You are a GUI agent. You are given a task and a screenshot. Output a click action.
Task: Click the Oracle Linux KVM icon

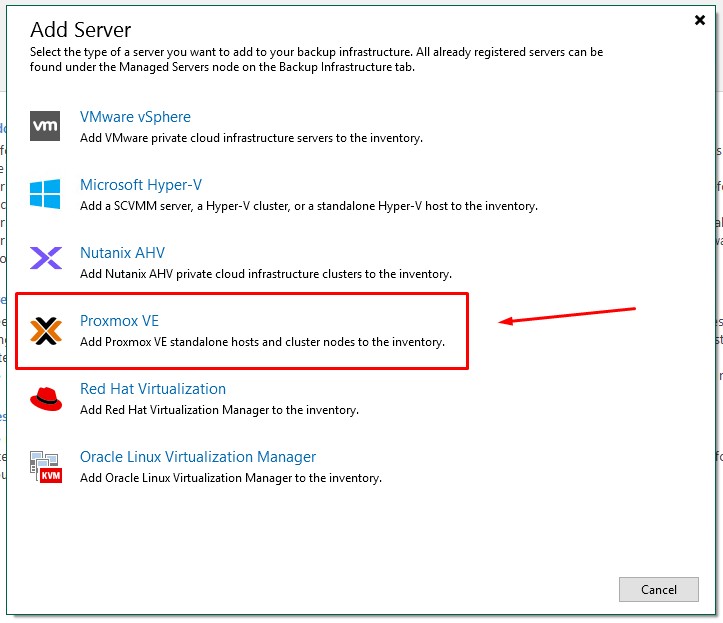pyautogui.click(x=46, y=466)
